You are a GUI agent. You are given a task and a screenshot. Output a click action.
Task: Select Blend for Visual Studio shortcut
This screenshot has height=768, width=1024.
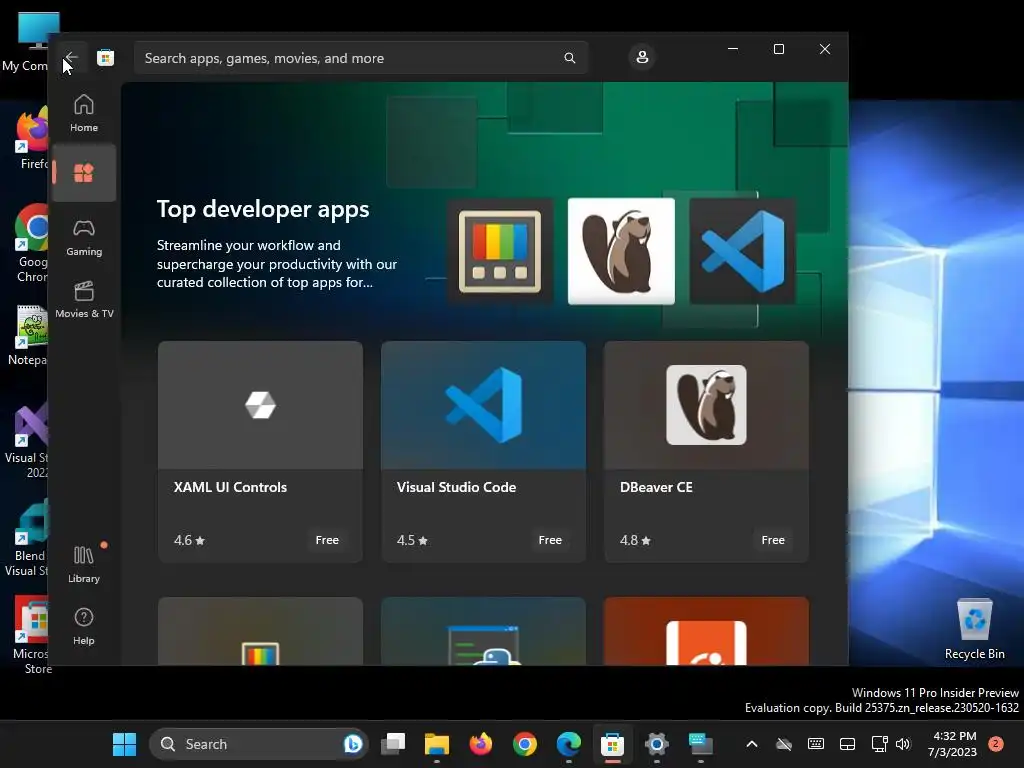coord(27,538)
